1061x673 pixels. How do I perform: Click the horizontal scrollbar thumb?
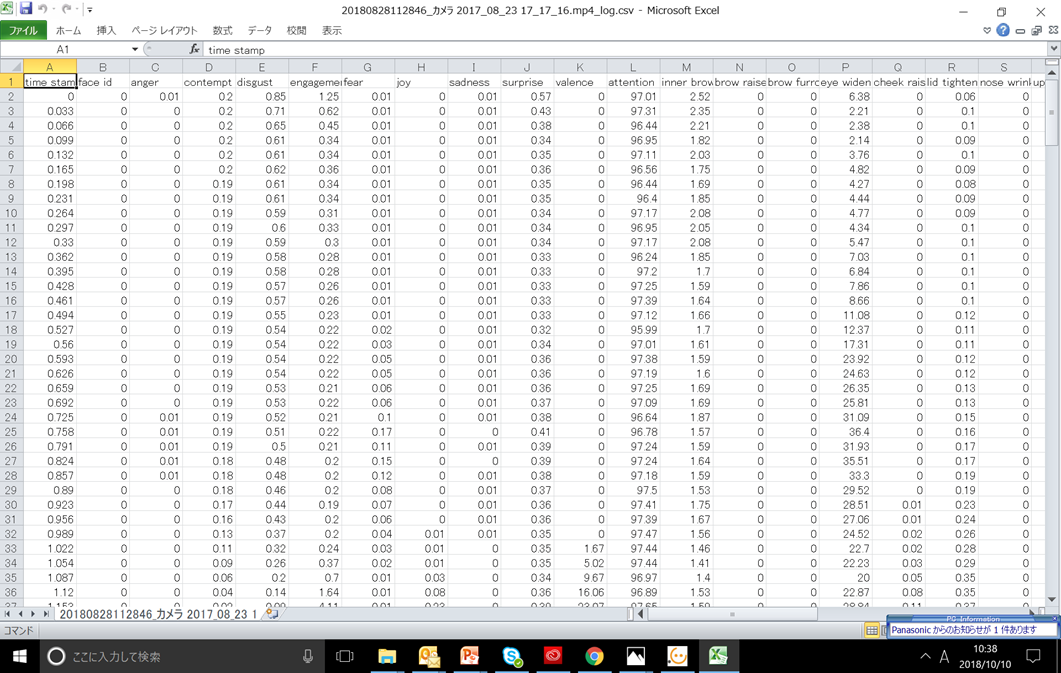click(731, 614)
